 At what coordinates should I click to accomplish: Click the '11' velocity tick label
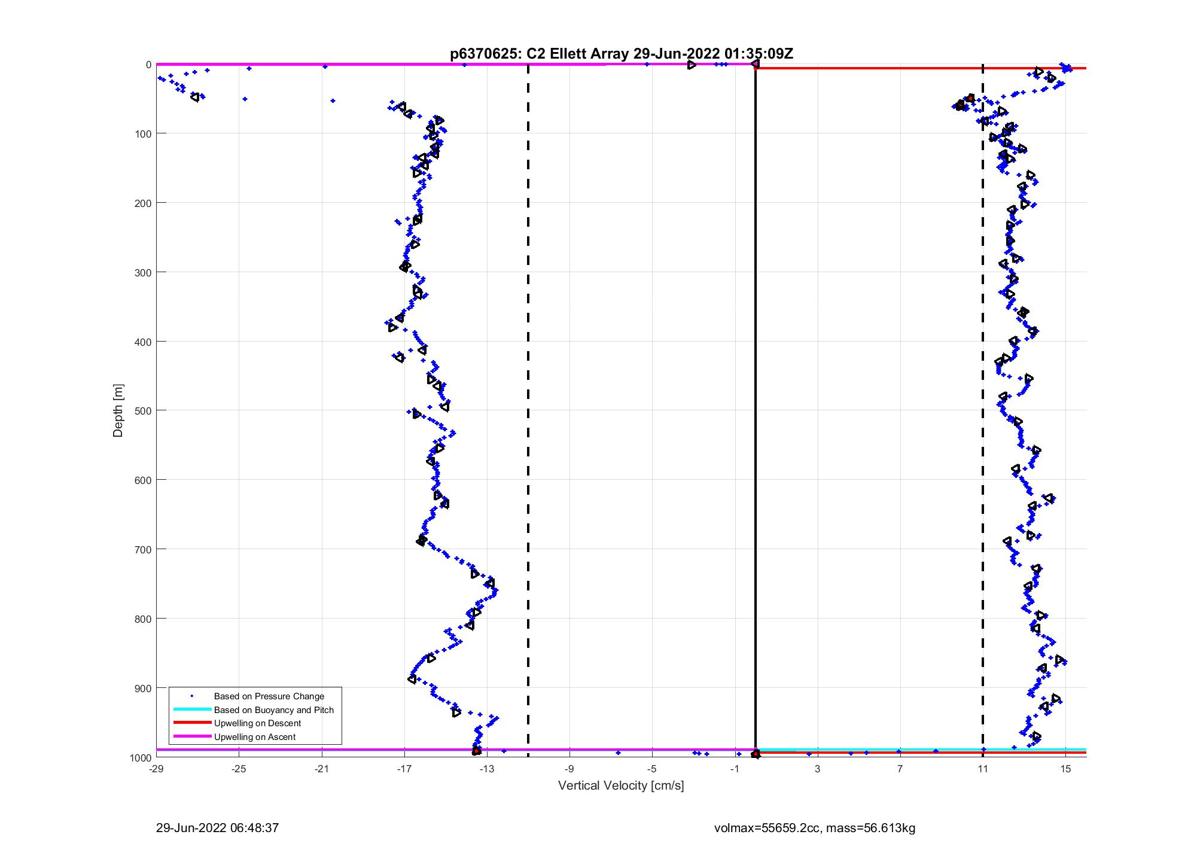983,768
